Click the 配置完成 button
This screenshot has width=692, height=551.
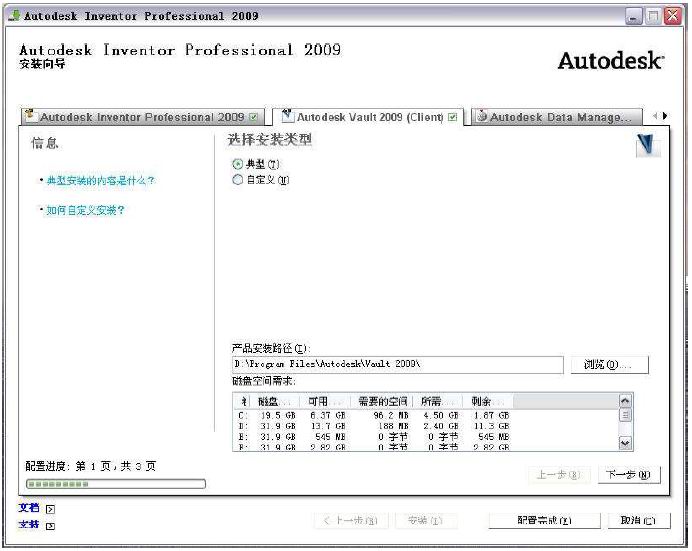544,520
